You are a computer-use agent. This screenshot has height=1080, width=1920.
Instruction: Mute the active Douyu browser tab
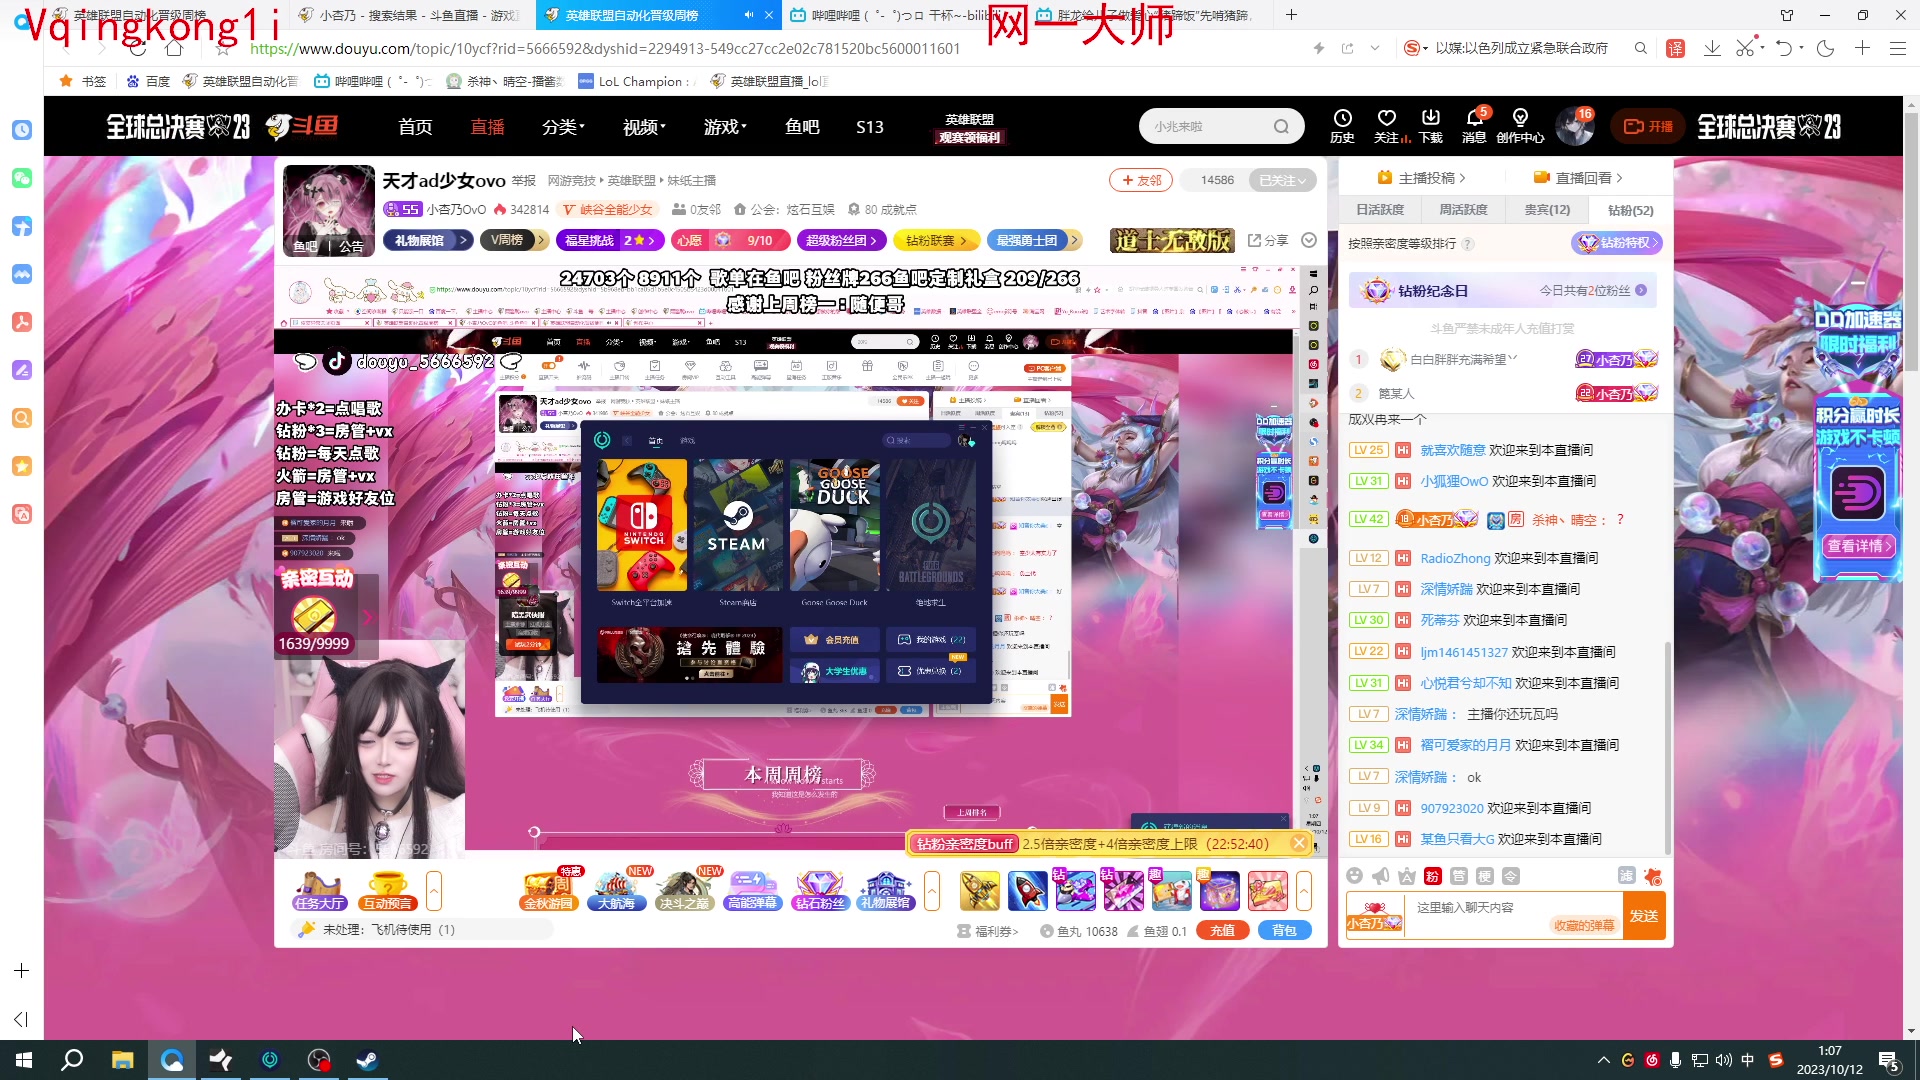click(749, 15)
